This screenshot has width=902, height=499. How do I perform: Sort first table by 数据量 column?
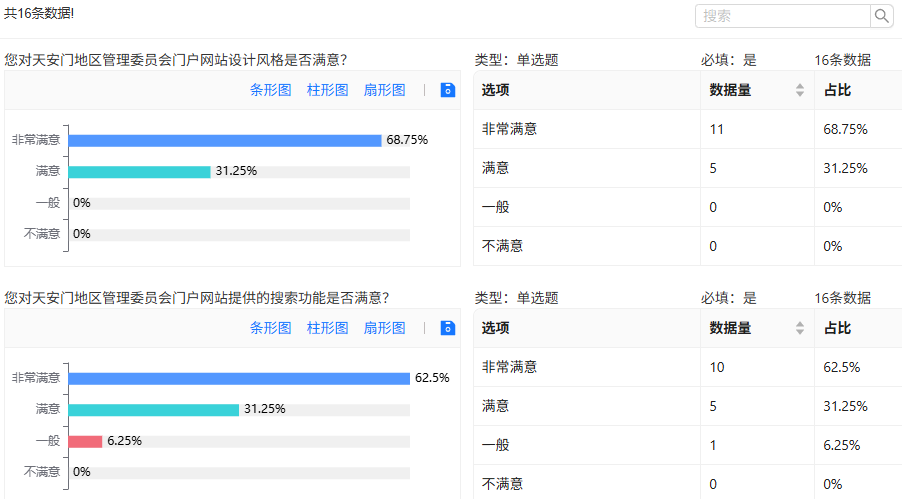pyautogui.click(x=799, y=91)
